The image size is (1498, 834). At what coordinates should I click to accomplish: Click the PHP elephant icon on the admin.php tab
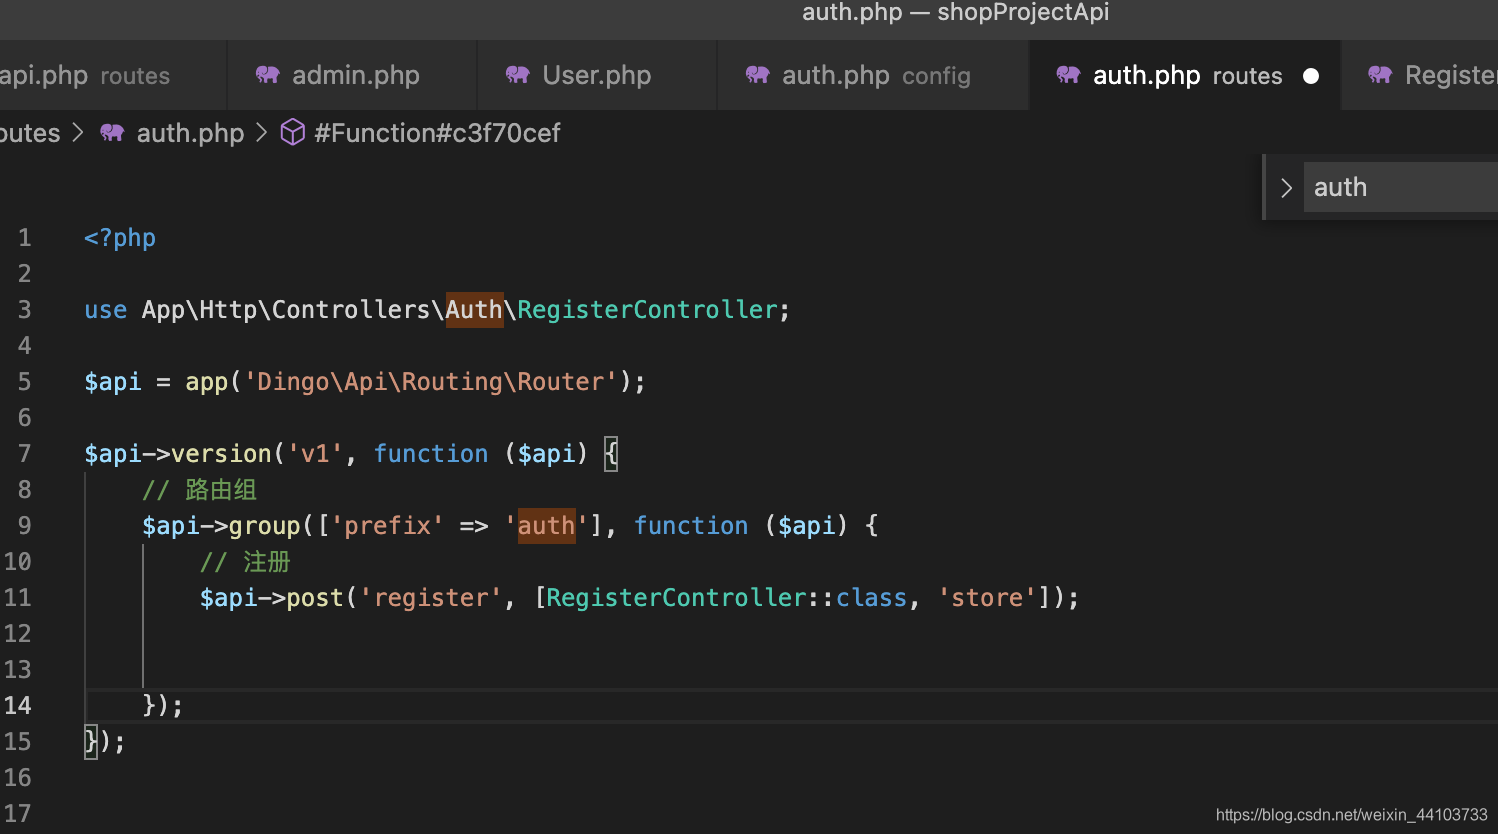click(x=267, y=75)
